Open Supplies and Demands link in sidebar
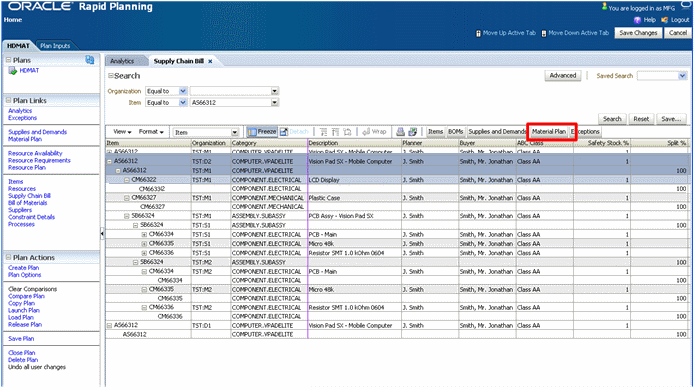This screenshot has height=390, width=696. 37,132
